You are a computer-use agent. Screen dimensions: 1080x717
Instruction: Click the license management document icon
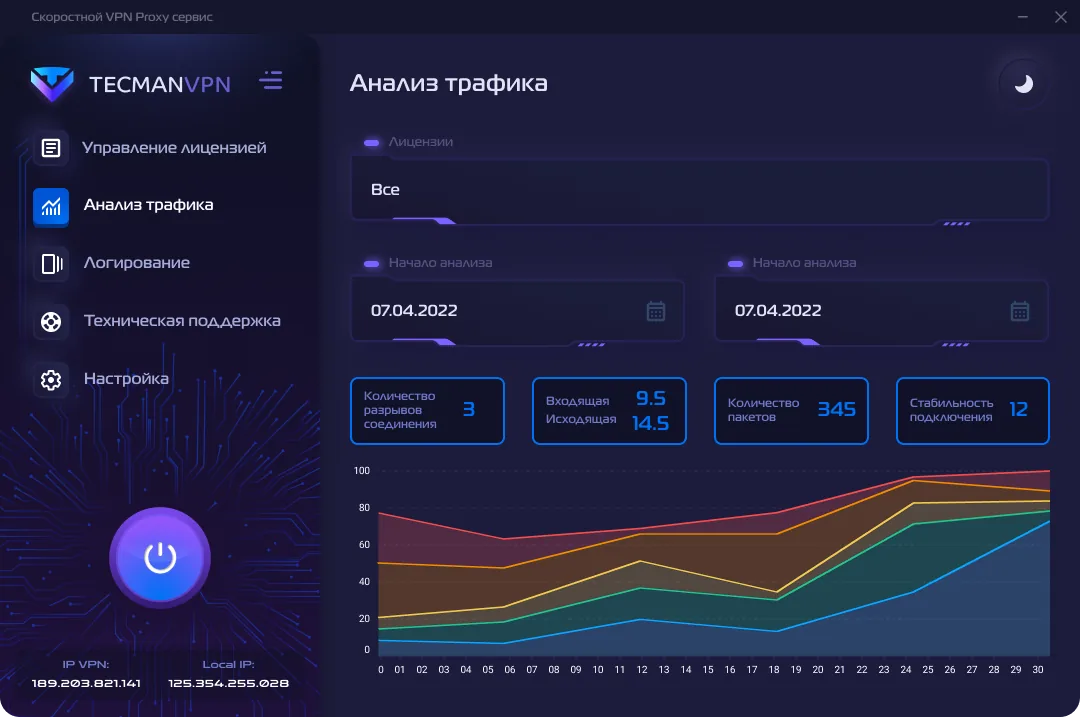click(x=51, y=147)
